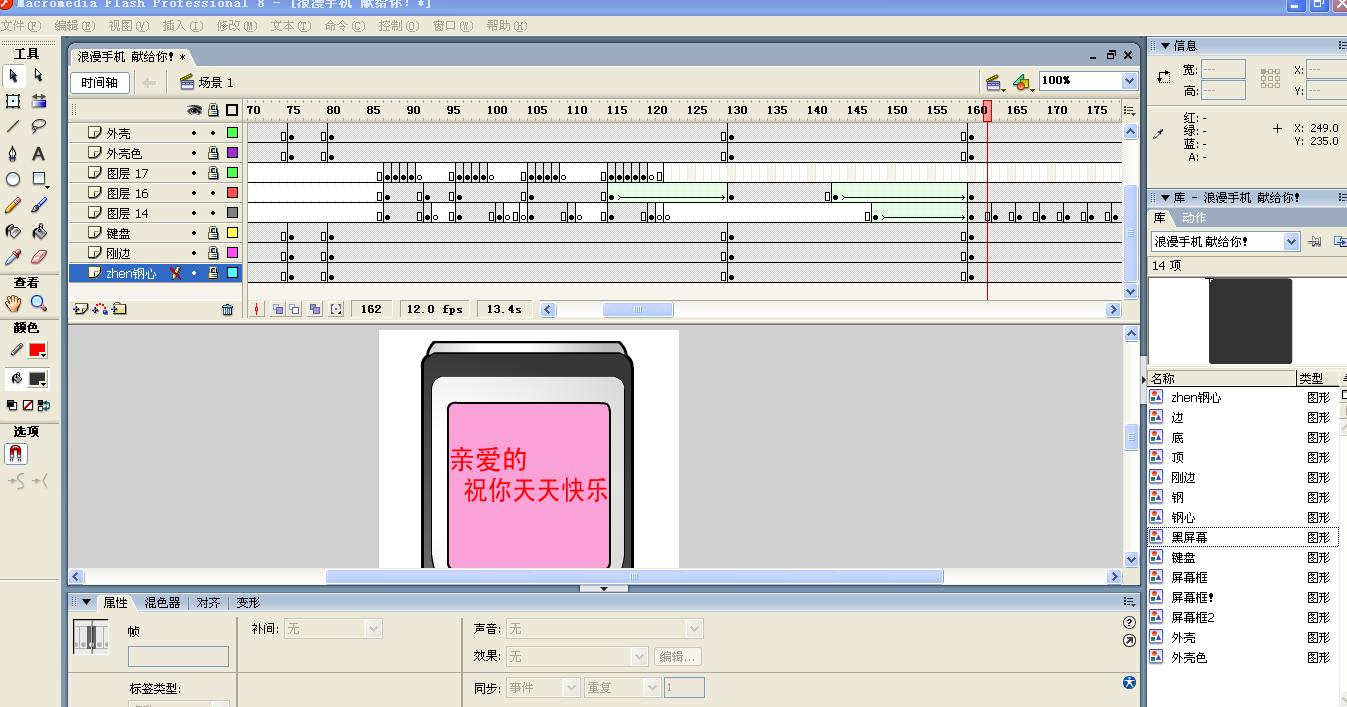
Task: Open the 声音 sound dropdown
Action: click(694, 629)
